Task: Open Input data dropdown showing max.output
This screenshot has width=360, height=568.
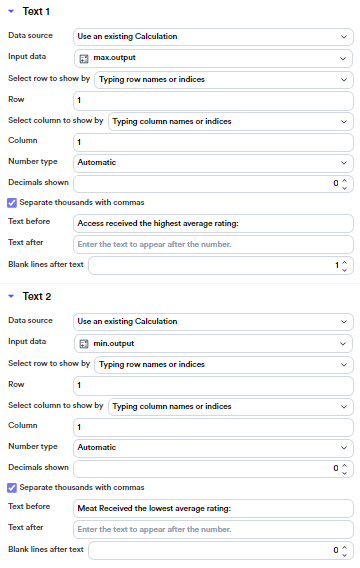Action: click(213, 58)
